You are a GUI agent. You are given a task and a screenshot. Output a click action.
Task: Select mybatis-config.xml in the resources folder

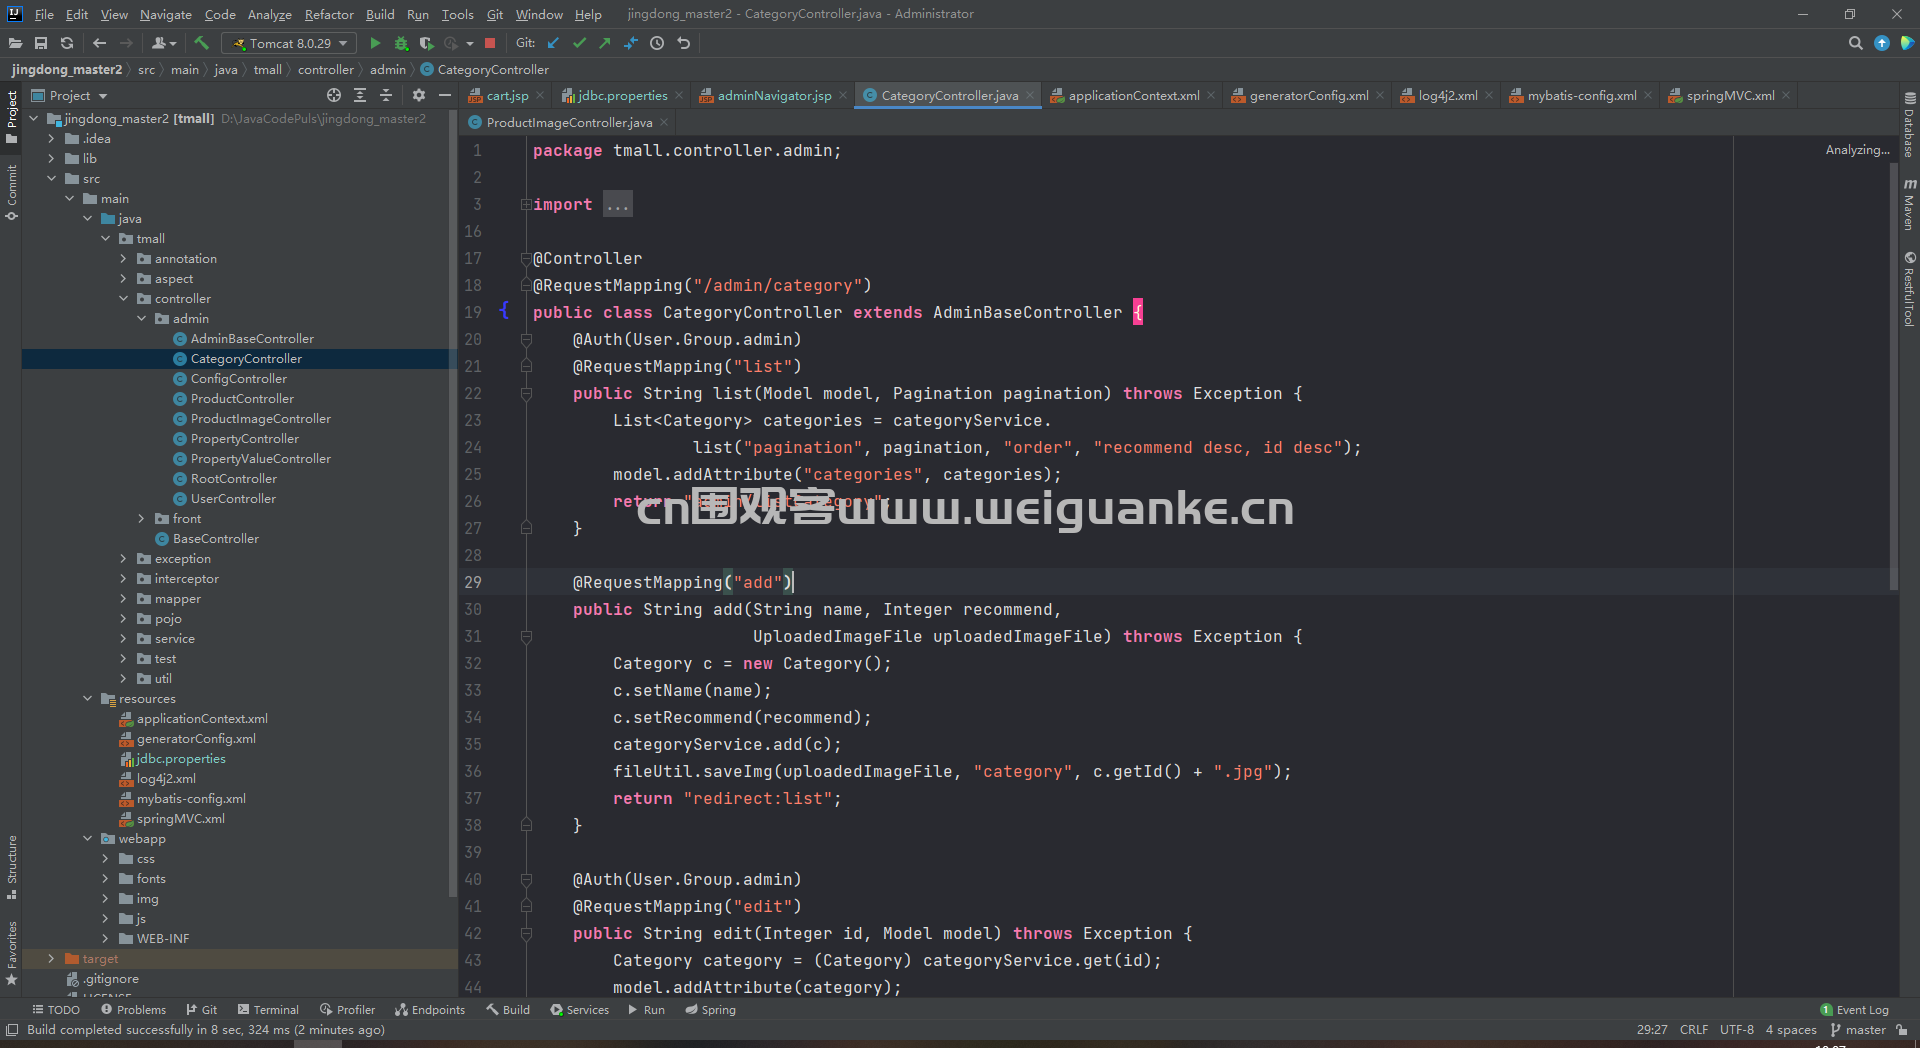click(191, 799)
